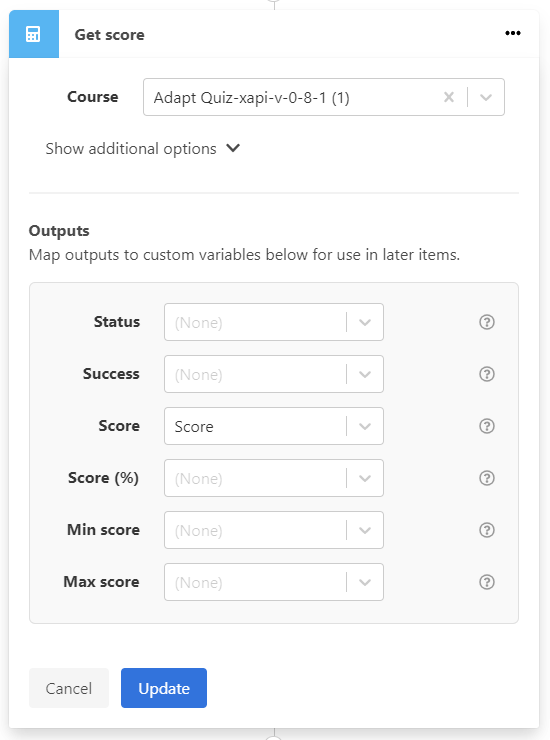Screen dimensions: 550x740
Task: Clear the selected Course value
Action: point(449,97)
